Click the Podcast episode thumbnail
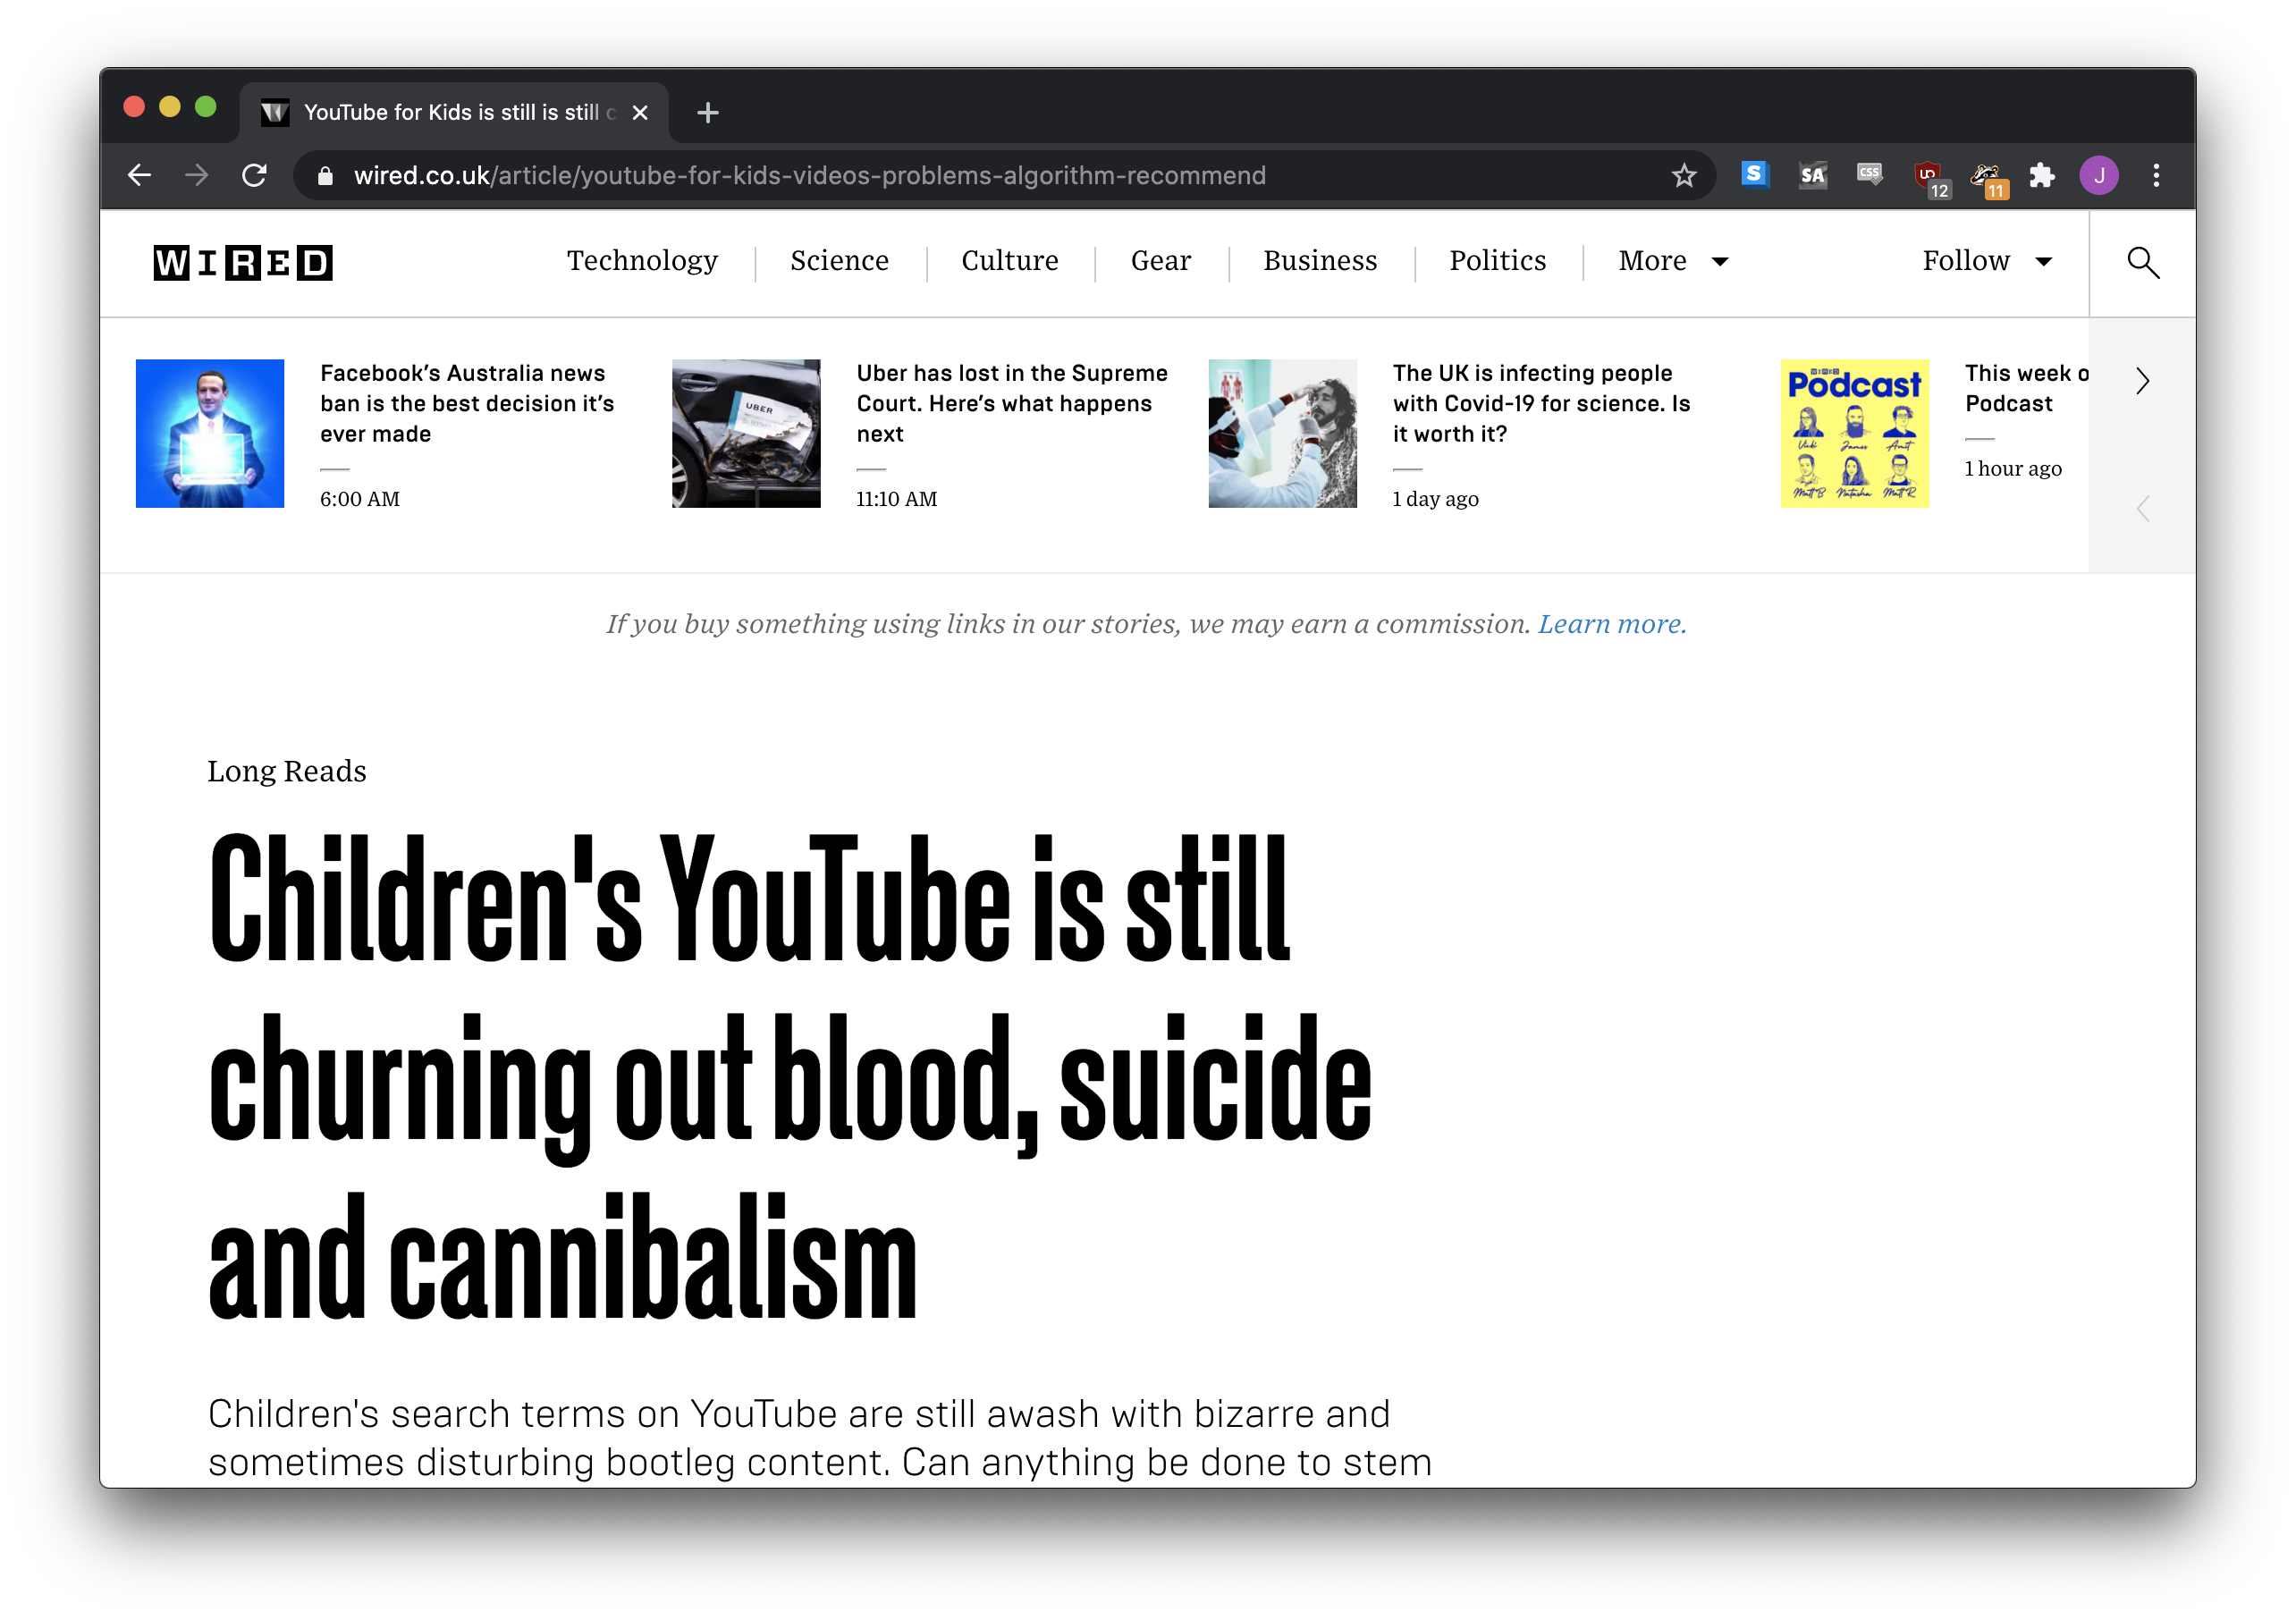 tap(1855, 433)
